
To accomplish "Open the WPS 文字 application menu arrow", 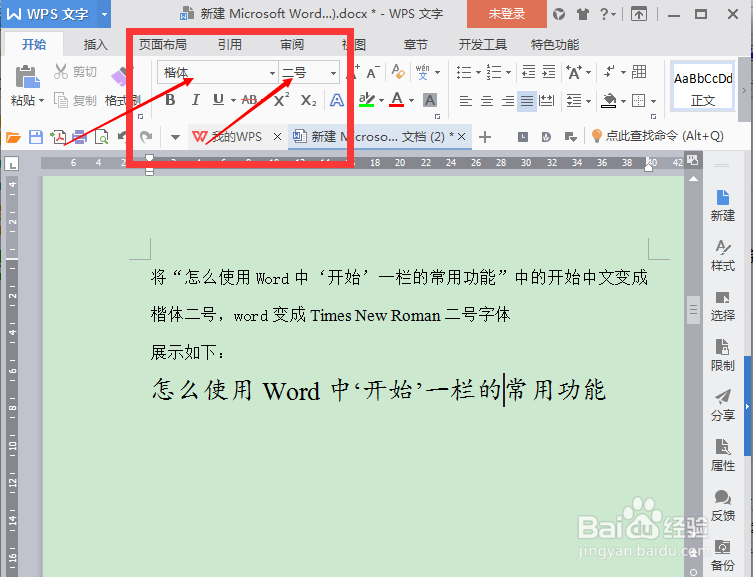I will (x=104, y=14).
